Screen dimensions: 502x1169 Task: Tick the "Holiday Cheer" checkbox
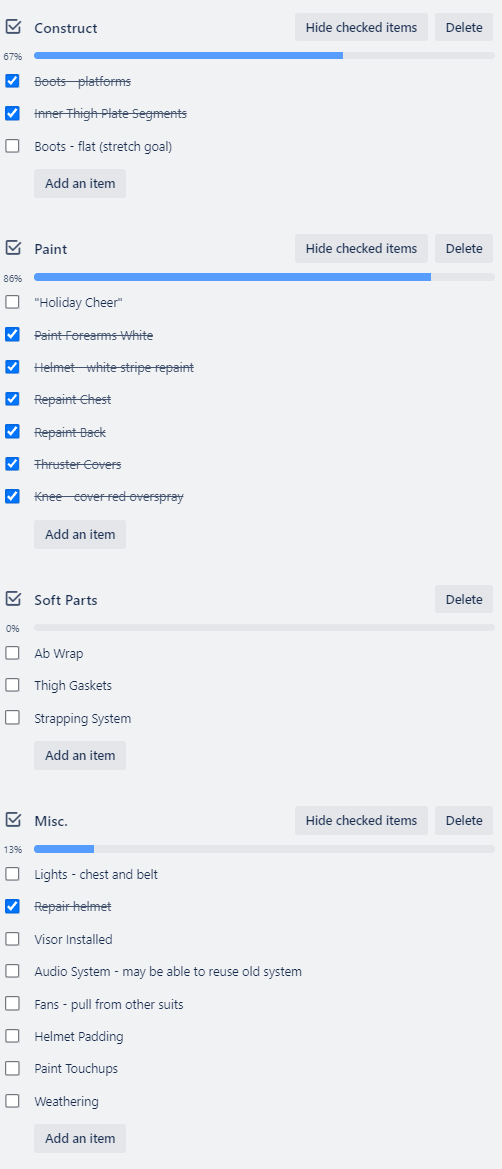12,302
